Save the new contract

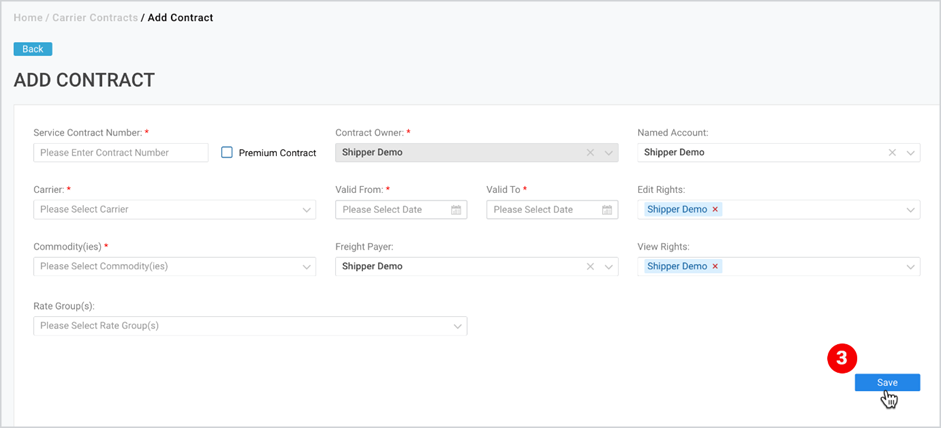887,382
